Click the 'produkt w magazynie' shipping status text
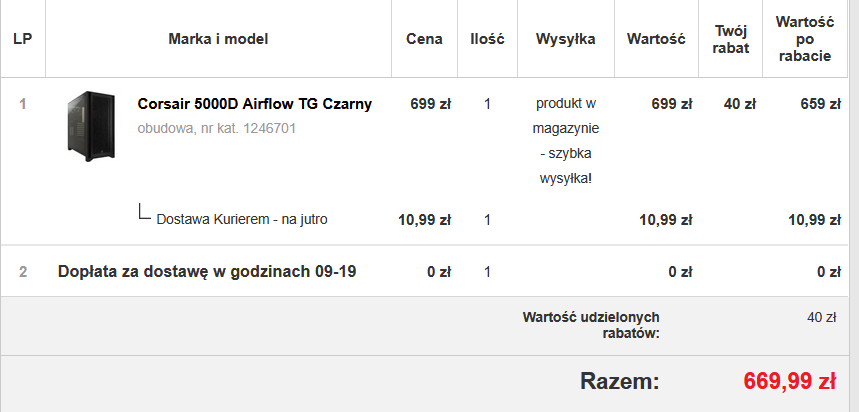Image resolution: width=859 pixels, height=412 pixels. 566,116
